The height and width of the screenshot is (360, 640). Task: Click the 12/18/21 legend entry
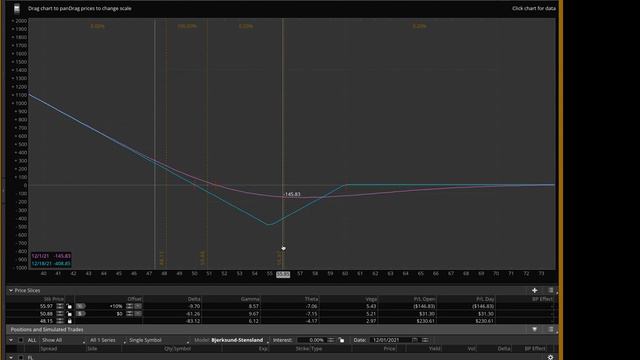(51, 264)
